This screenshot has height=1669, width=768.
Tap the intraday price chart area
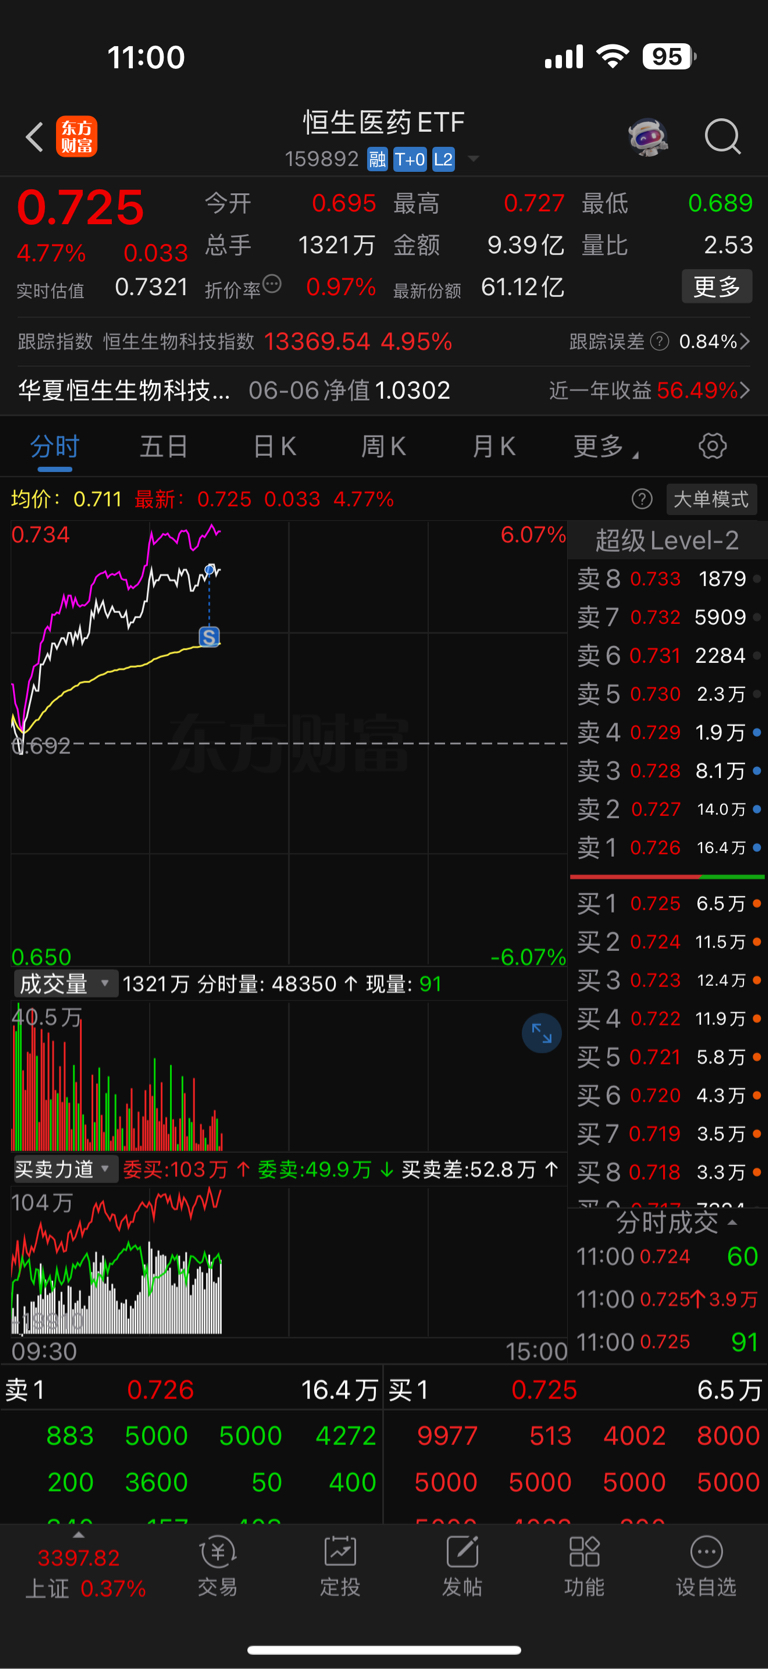tap(289, 743)
